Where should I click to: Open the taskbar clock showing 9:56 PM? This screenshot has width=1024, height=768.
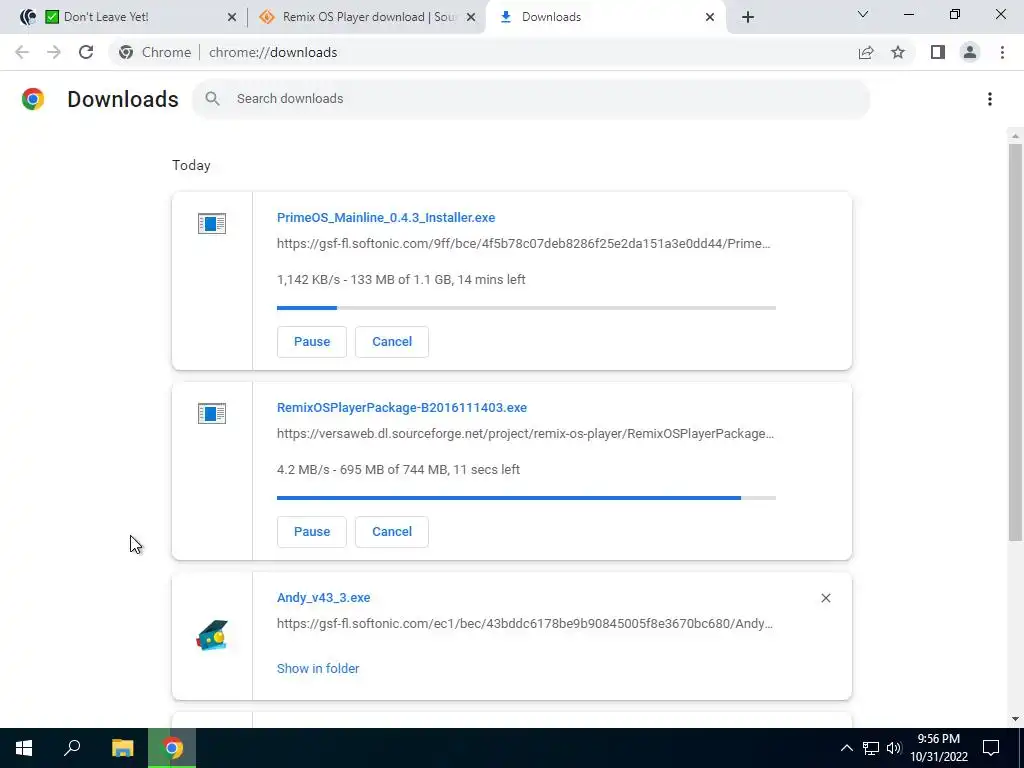point(938,748)
